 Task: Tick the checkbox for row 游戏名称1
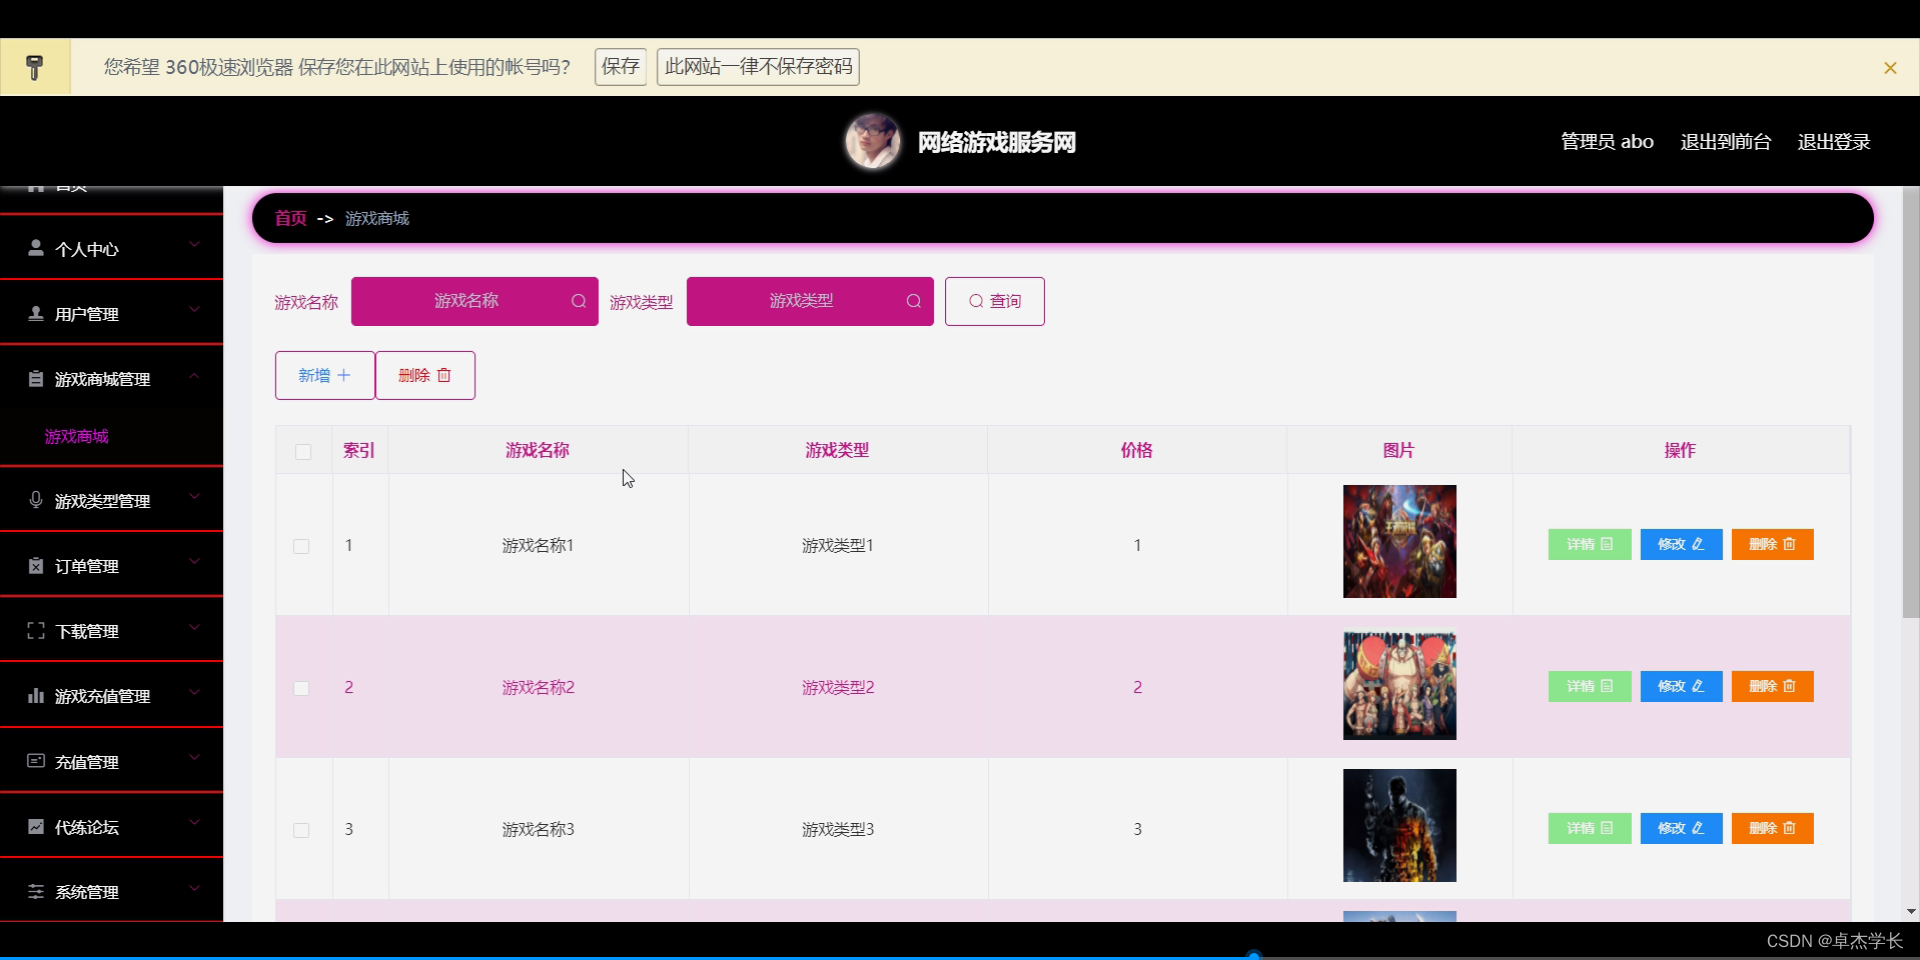click(303, 546)
